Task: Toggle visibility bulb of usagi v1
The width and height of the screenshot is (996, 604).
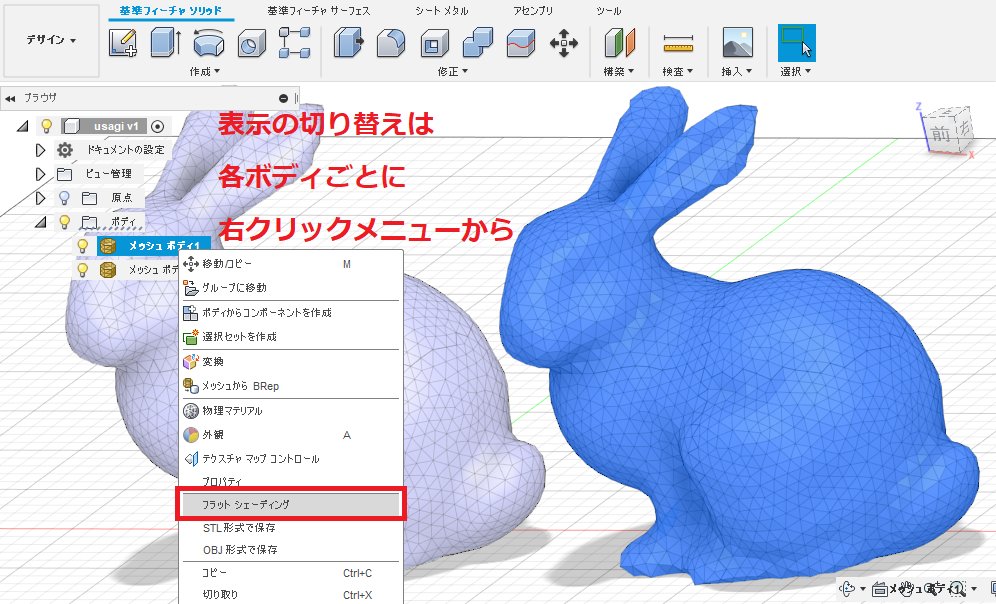Action: [46, 126]
